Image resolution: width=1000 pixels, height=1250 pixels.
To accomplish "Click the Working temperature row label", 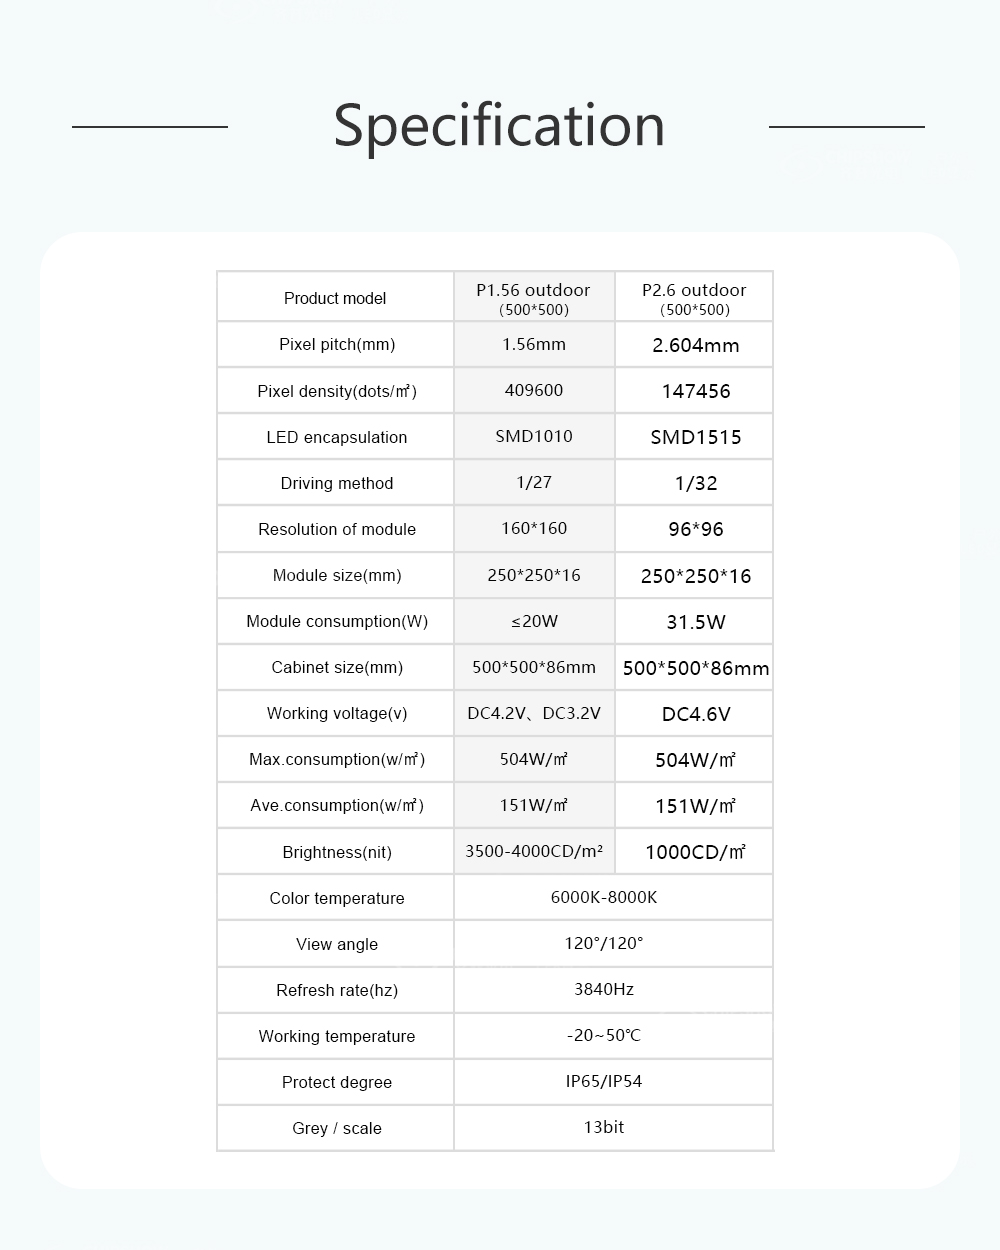I will (336, 1036).
